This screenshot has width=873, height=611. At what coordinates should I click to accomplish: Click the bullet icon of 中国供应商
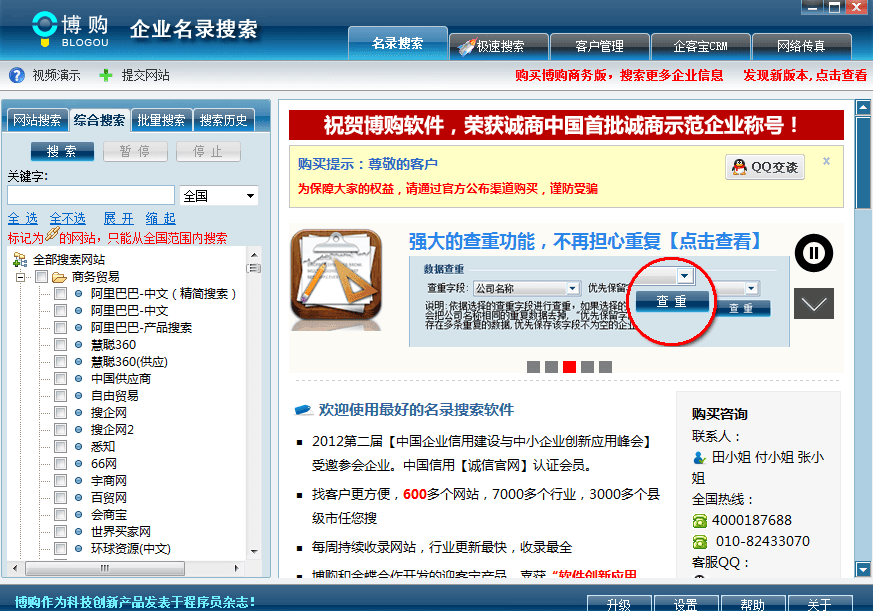[x=79, y=379]
